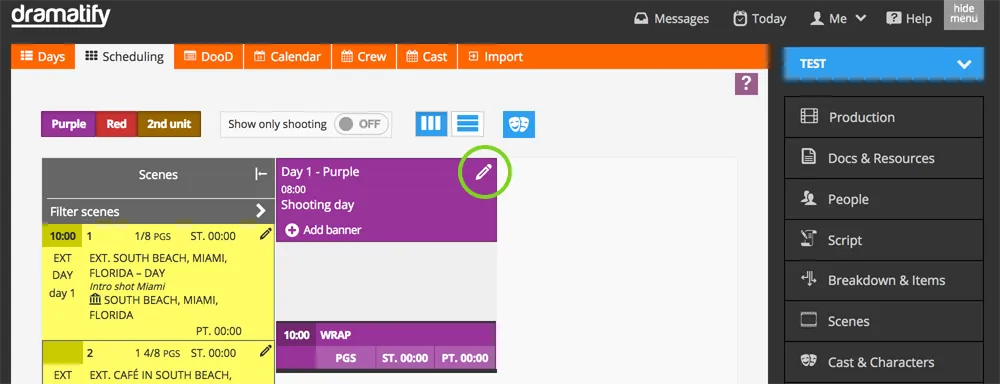1000x384 pixels.
Task: Edit Day 1 - Purple pencil icon
Action: click(x=484, y=172)
